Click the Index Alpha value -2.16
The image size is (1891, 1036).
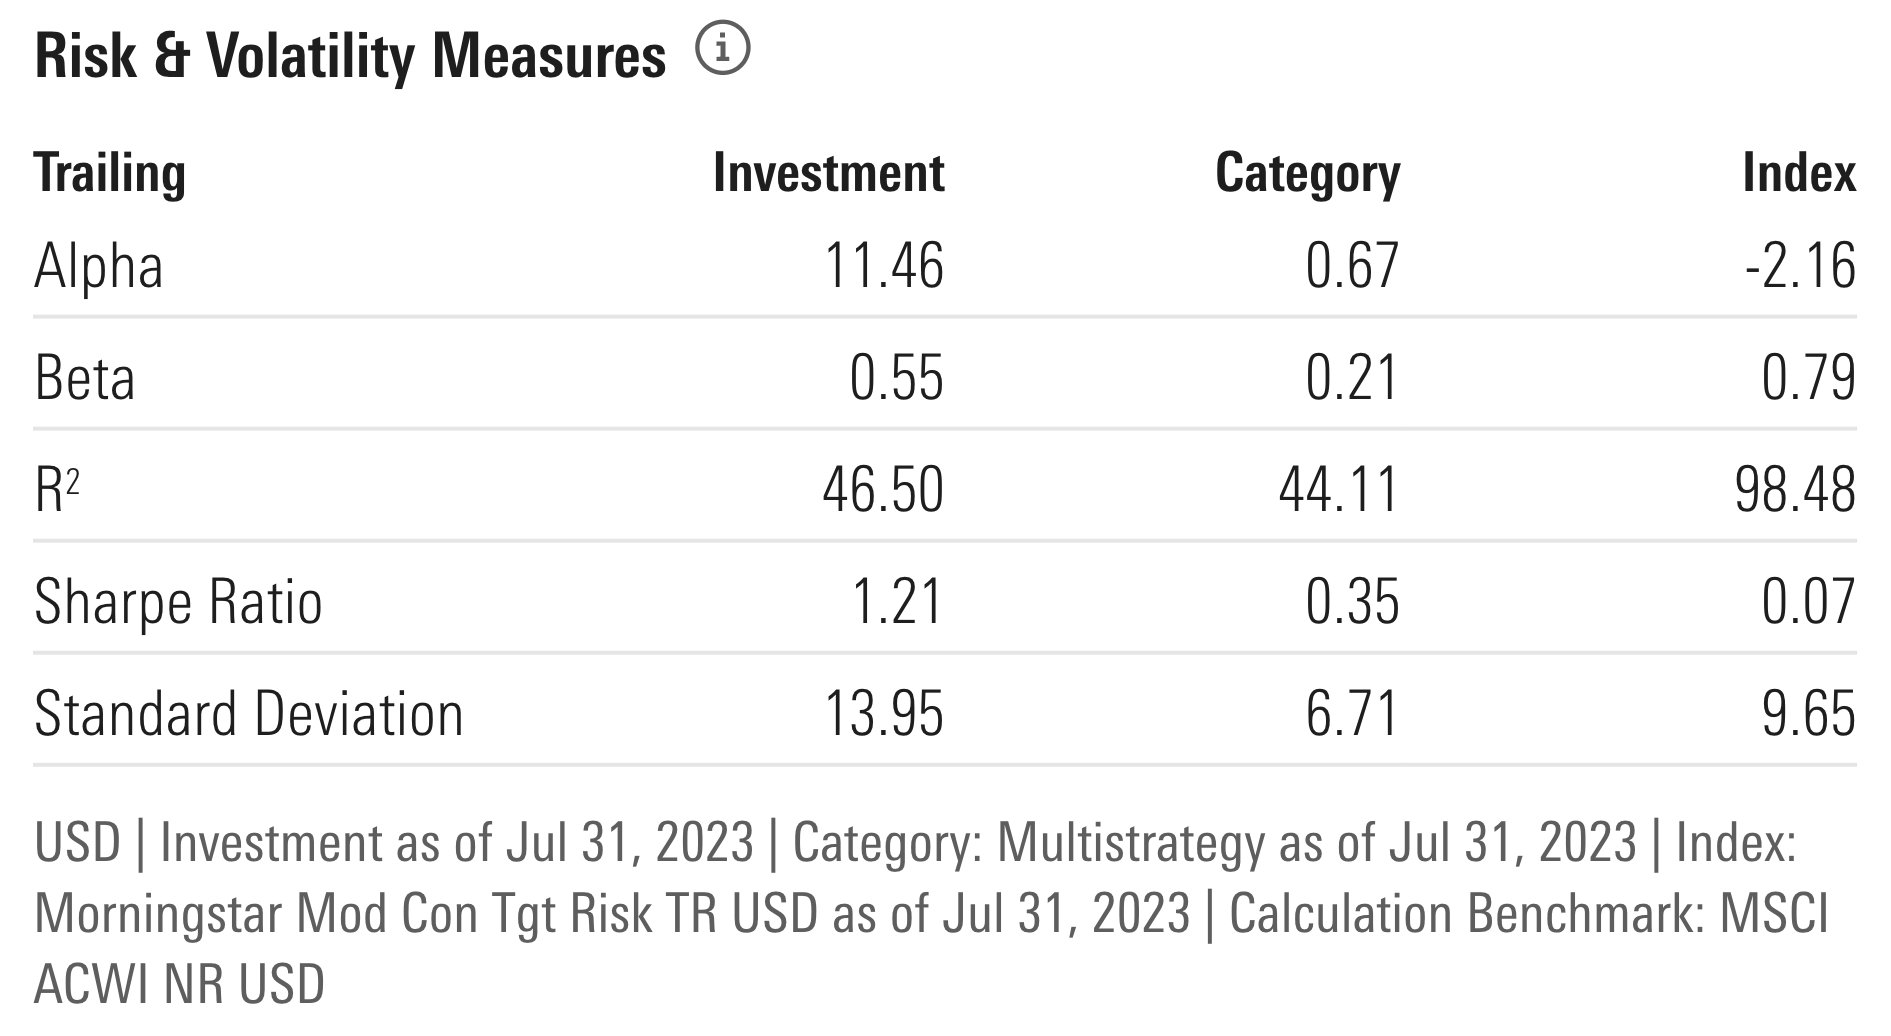(1800, 267)
